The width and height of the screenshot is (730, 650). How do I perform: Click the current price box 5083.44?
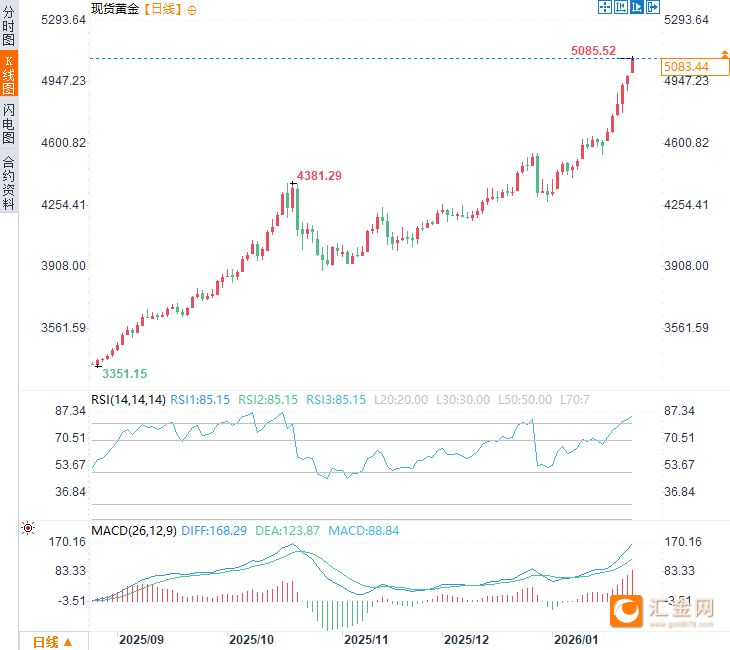pos(695,67)
